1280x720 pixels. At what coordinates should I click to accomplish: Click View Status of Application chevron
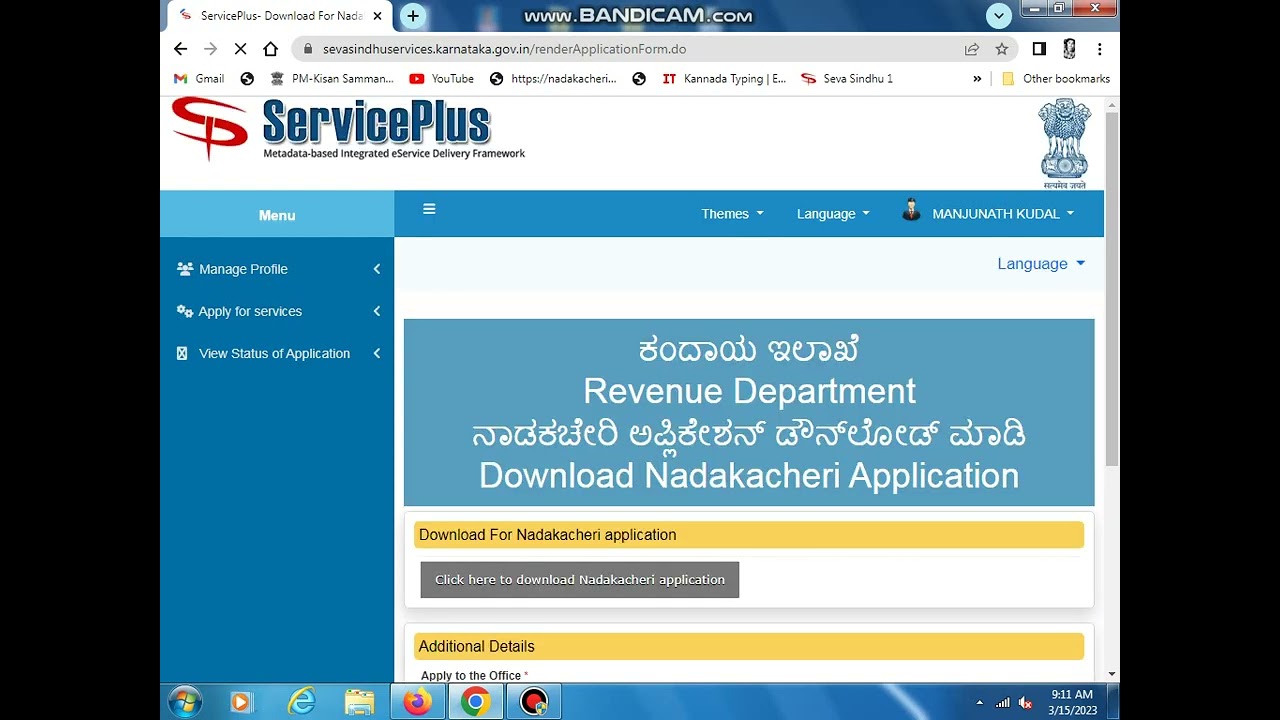(377, 353)
